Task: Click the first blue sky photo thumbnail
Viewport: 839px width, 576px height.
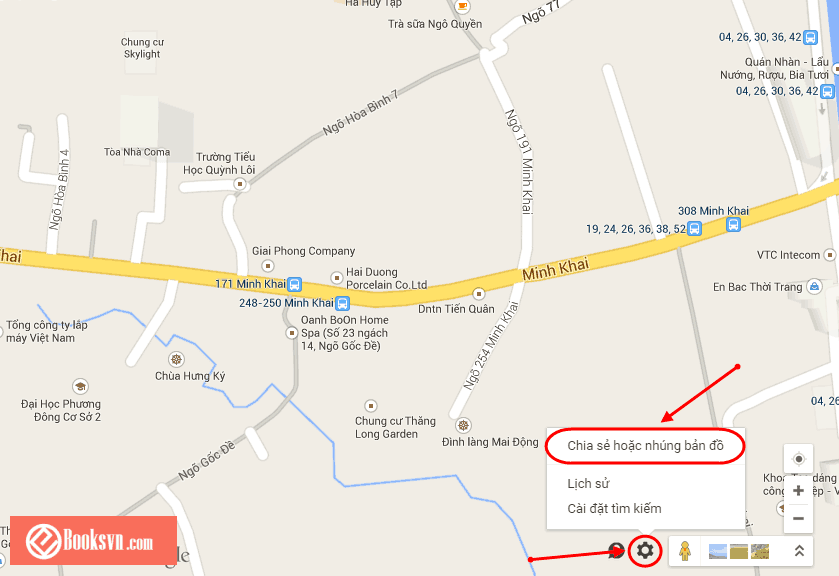Action: pos(718,551)
